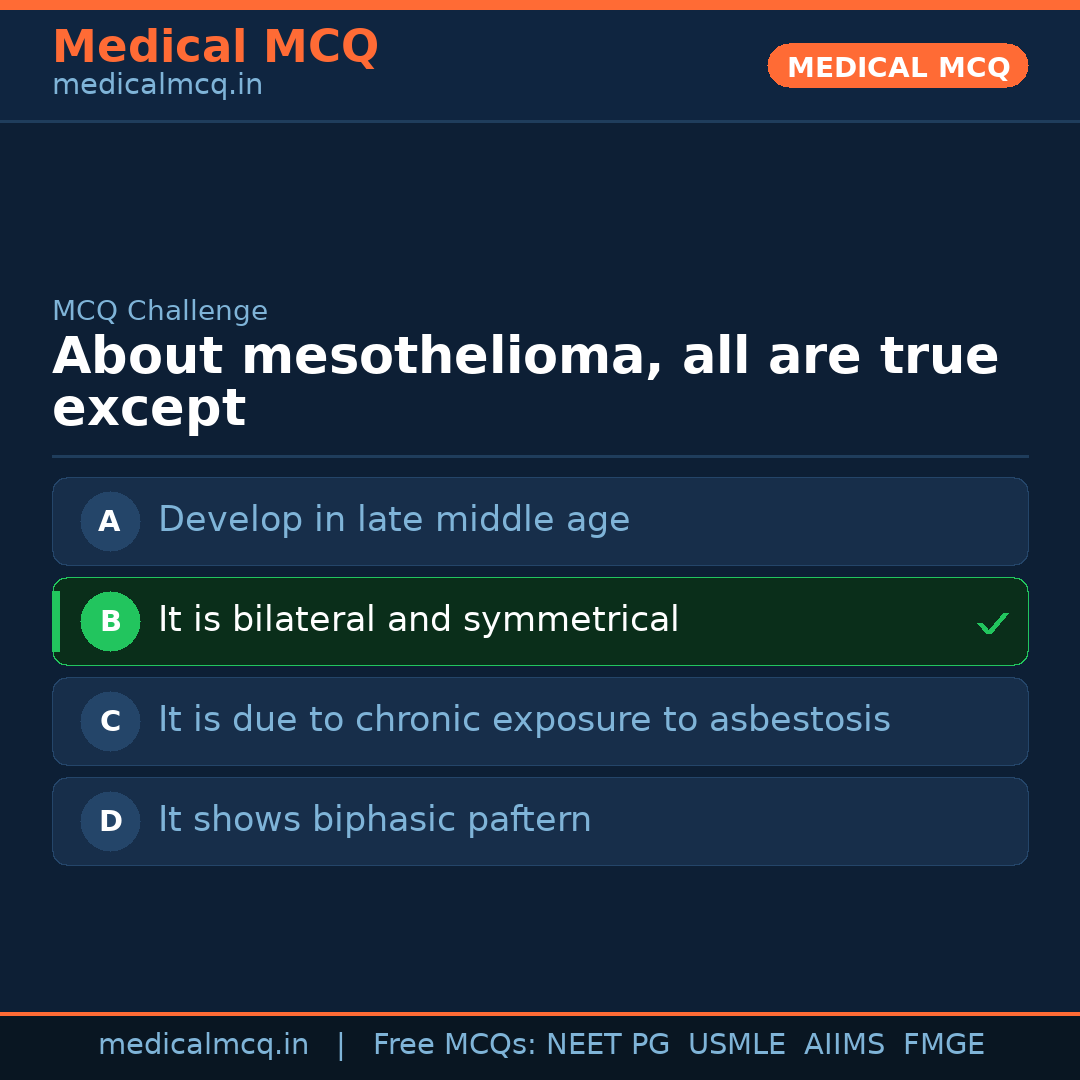Select answer "It is bilateral and symmetrical"

tap(418, 620)
